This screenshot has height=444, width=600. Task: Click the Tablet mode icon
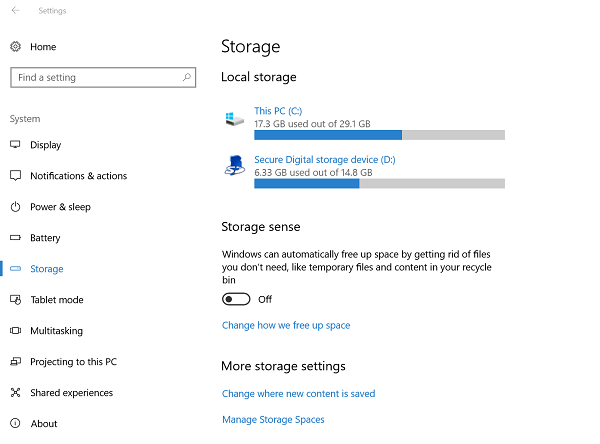[x=15, y=300]
